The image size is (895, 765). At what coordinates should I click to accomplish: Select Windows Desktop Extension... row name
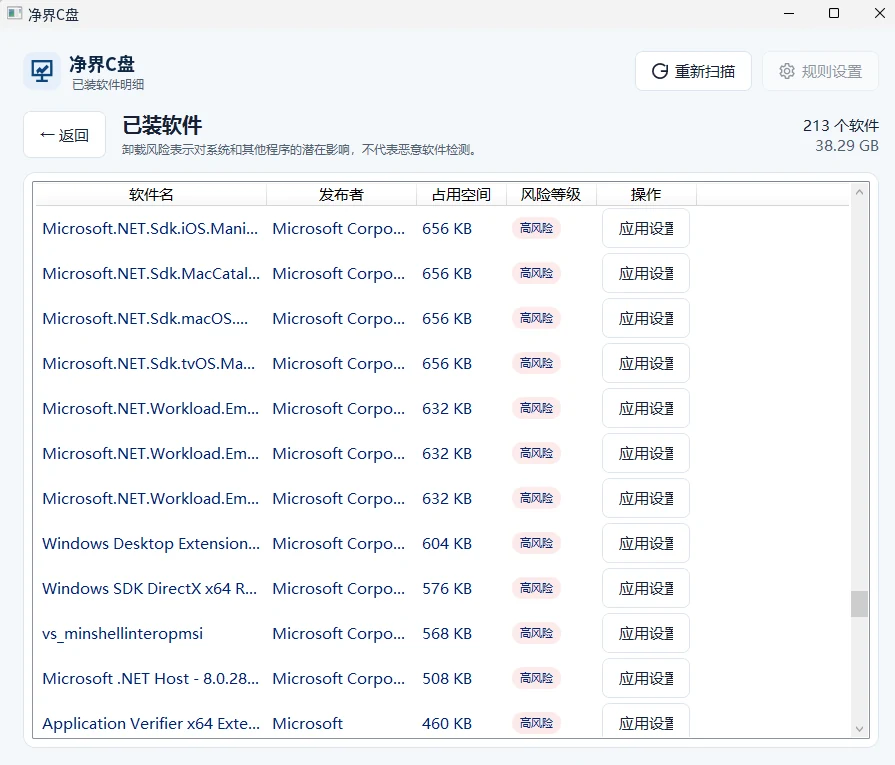pos(151,543)
